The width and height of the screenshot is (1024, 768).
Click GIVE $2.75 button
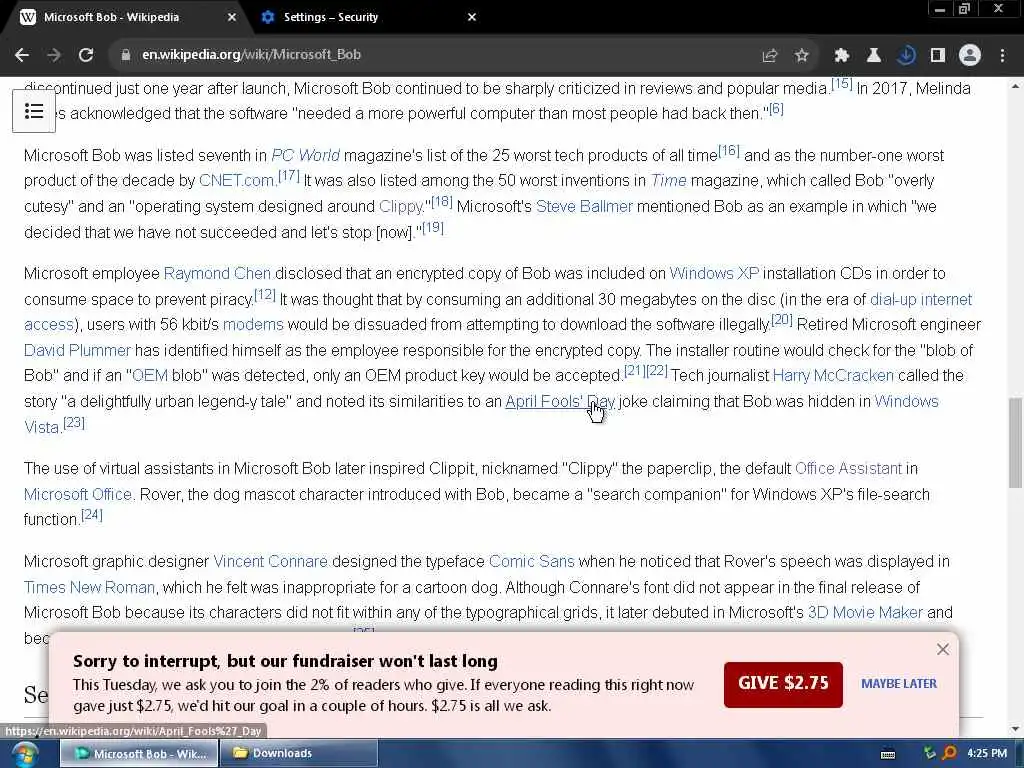pos(783,684)
